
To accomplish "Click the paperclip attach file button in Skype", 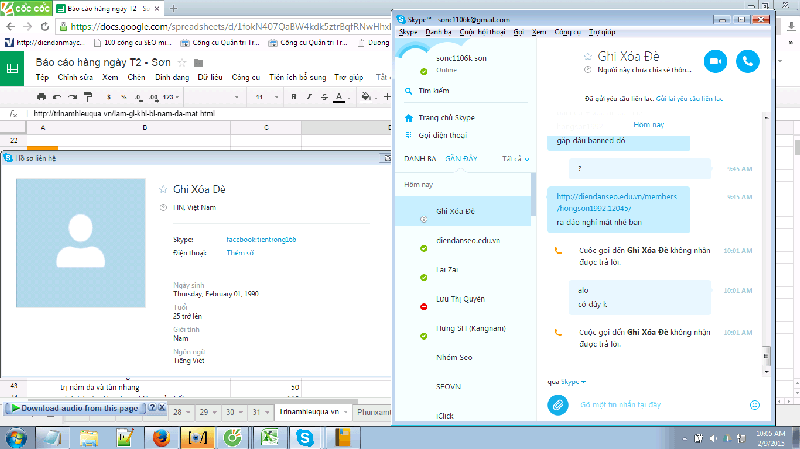I will click(x=558, y=405).
